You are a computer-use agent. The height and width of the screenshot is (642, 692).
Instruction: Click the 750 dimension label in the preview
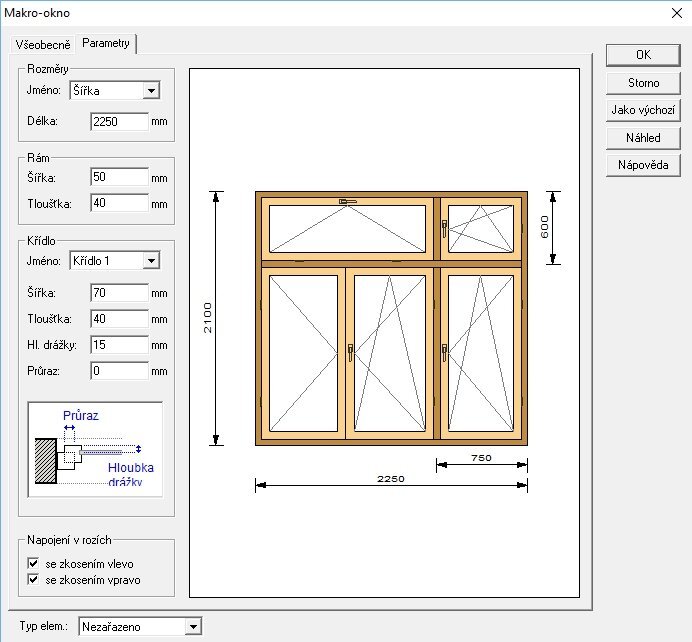point(481,457)
